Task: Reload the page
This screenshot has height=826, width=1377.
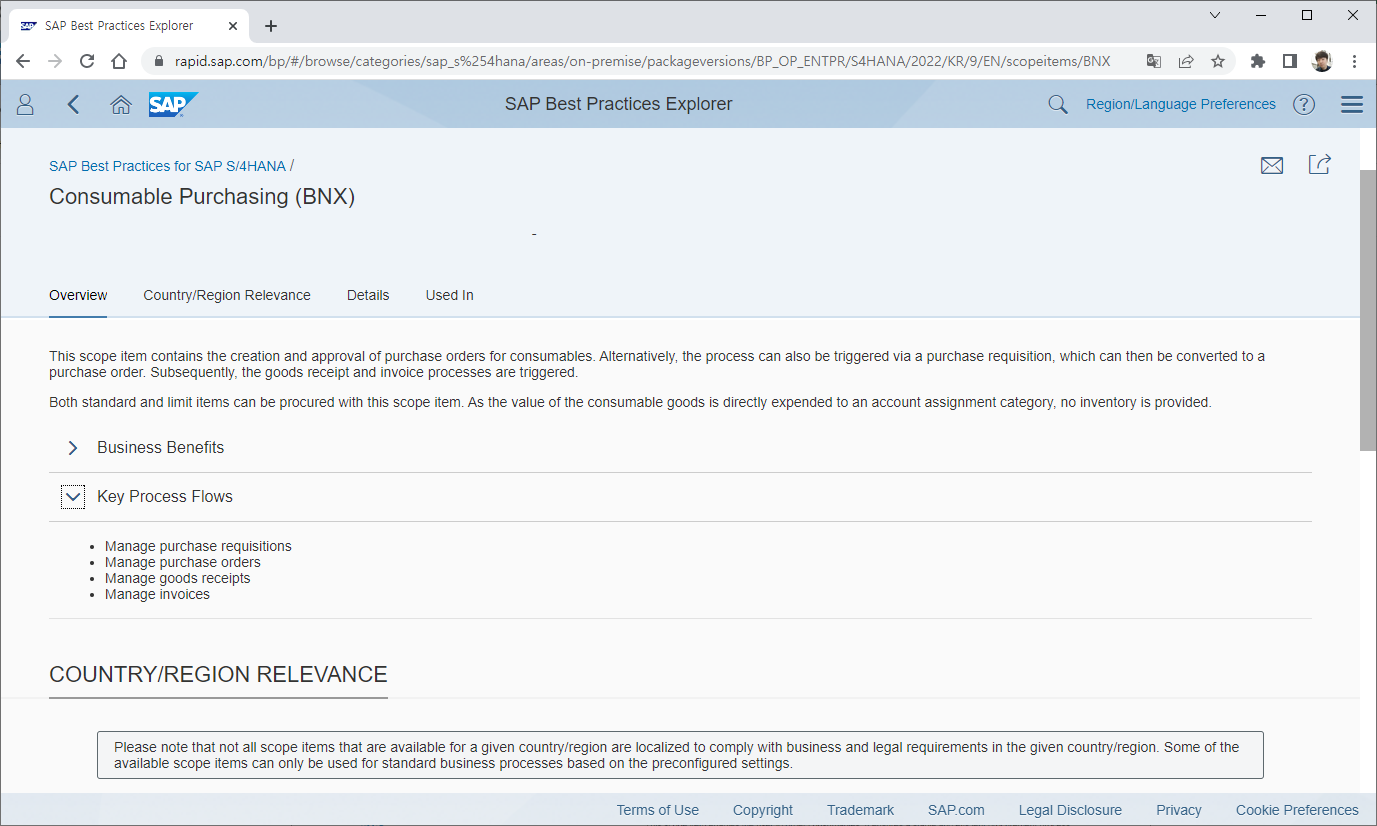Action: click(87, 61)
